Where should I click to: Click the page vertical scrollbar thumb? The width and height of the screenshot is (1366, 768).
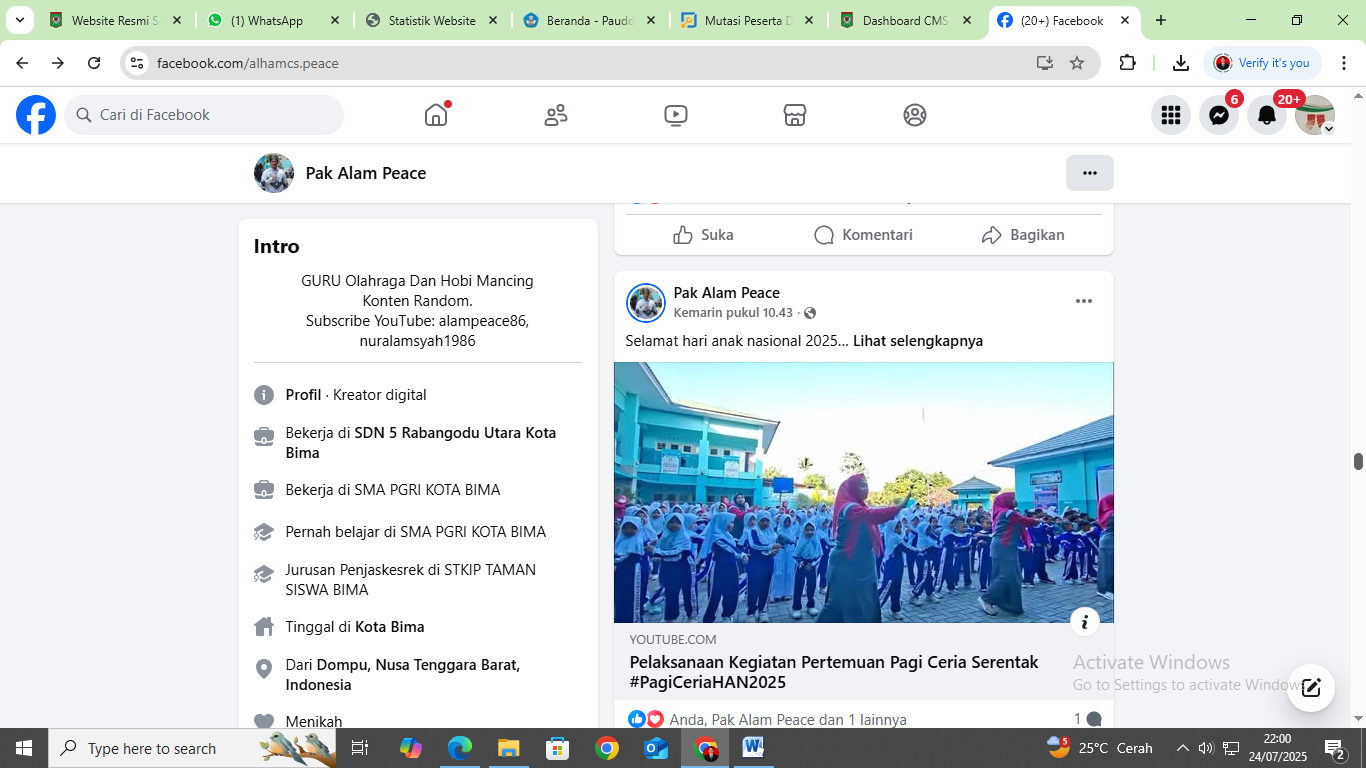(x=1359, y=461)
